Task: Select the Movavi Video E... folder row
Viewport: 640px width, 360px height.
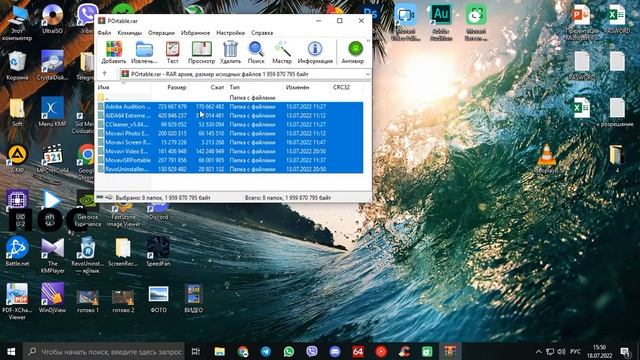Action: [x=230, y=151]
